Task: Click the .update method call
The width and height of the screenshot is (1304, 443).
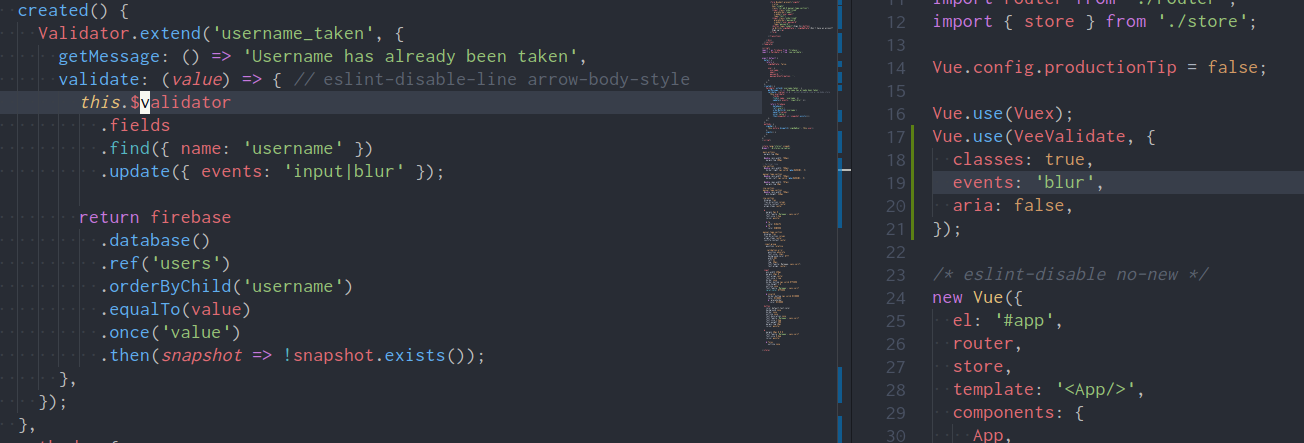Action: [141, 172]
